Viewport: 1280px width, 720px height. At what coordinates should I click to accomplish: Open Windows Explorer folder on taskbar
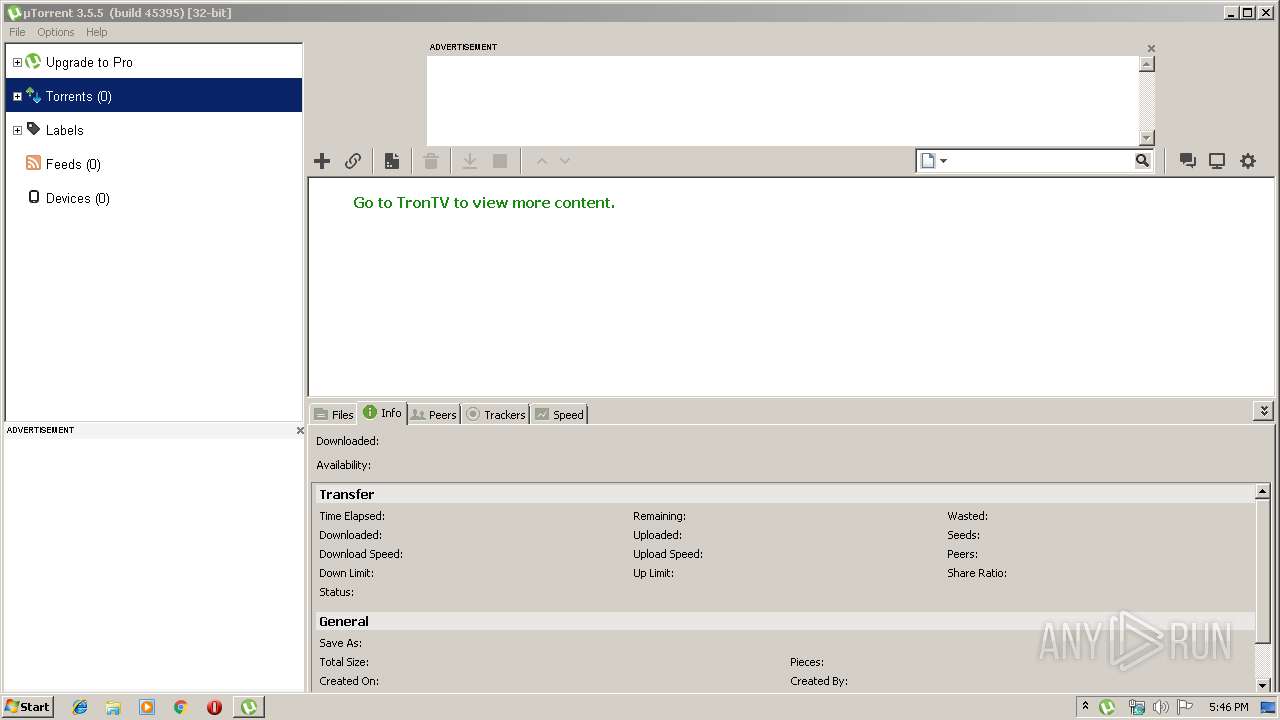113,707
